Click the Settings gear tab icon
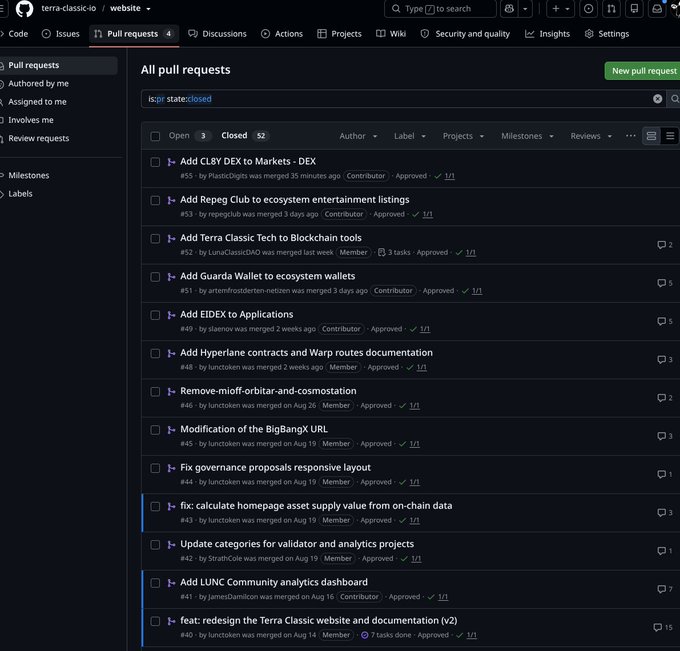680x651 pixels. 588,34
